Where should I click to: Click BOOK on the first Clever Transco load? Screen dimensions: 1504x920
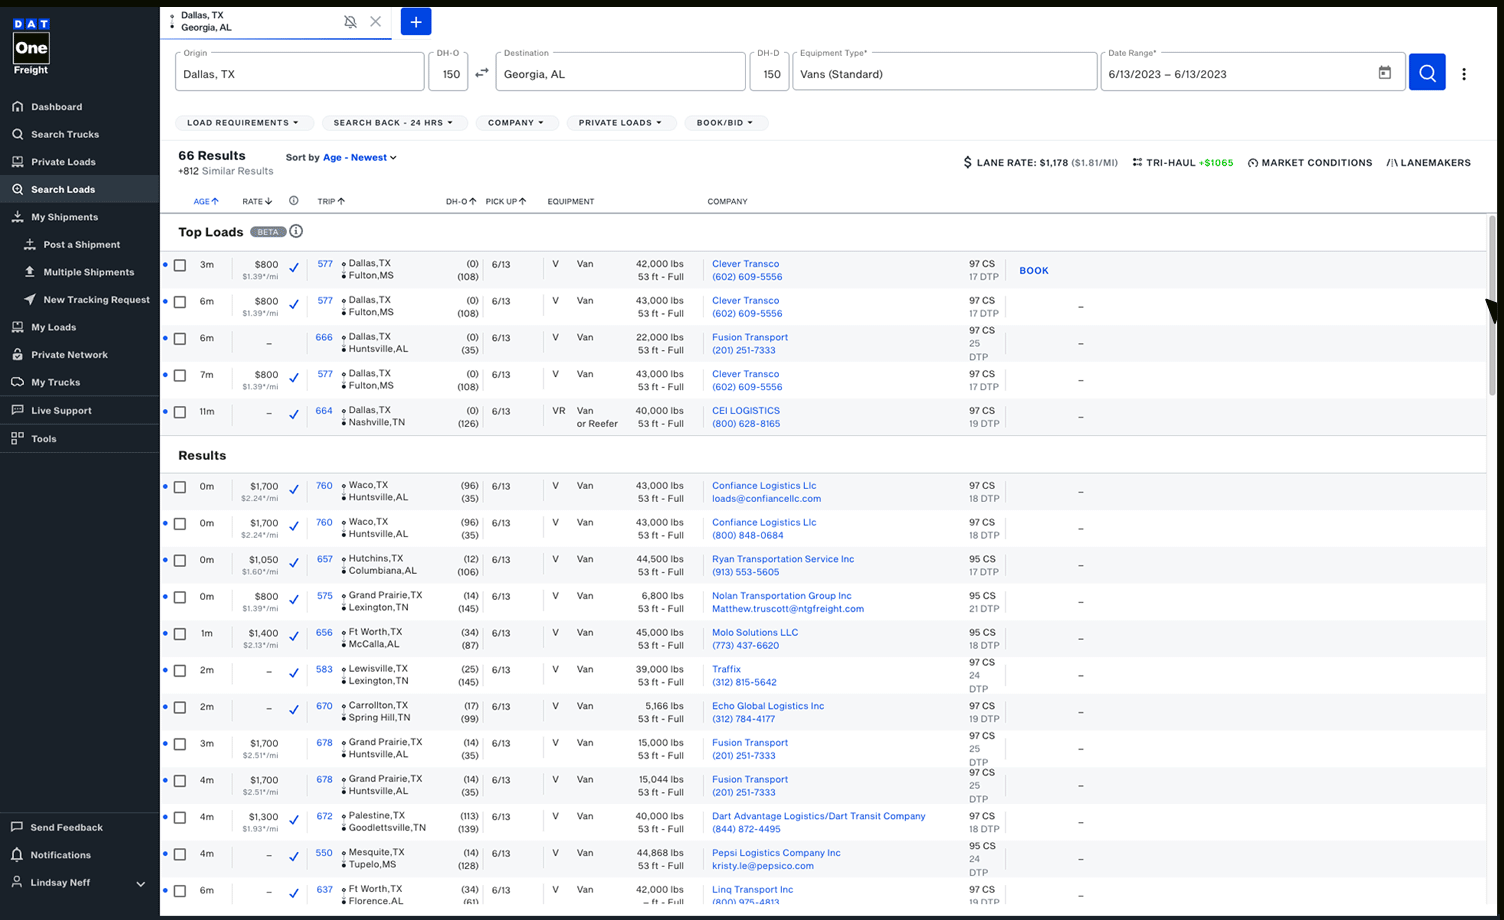(x=1033, y=271)
